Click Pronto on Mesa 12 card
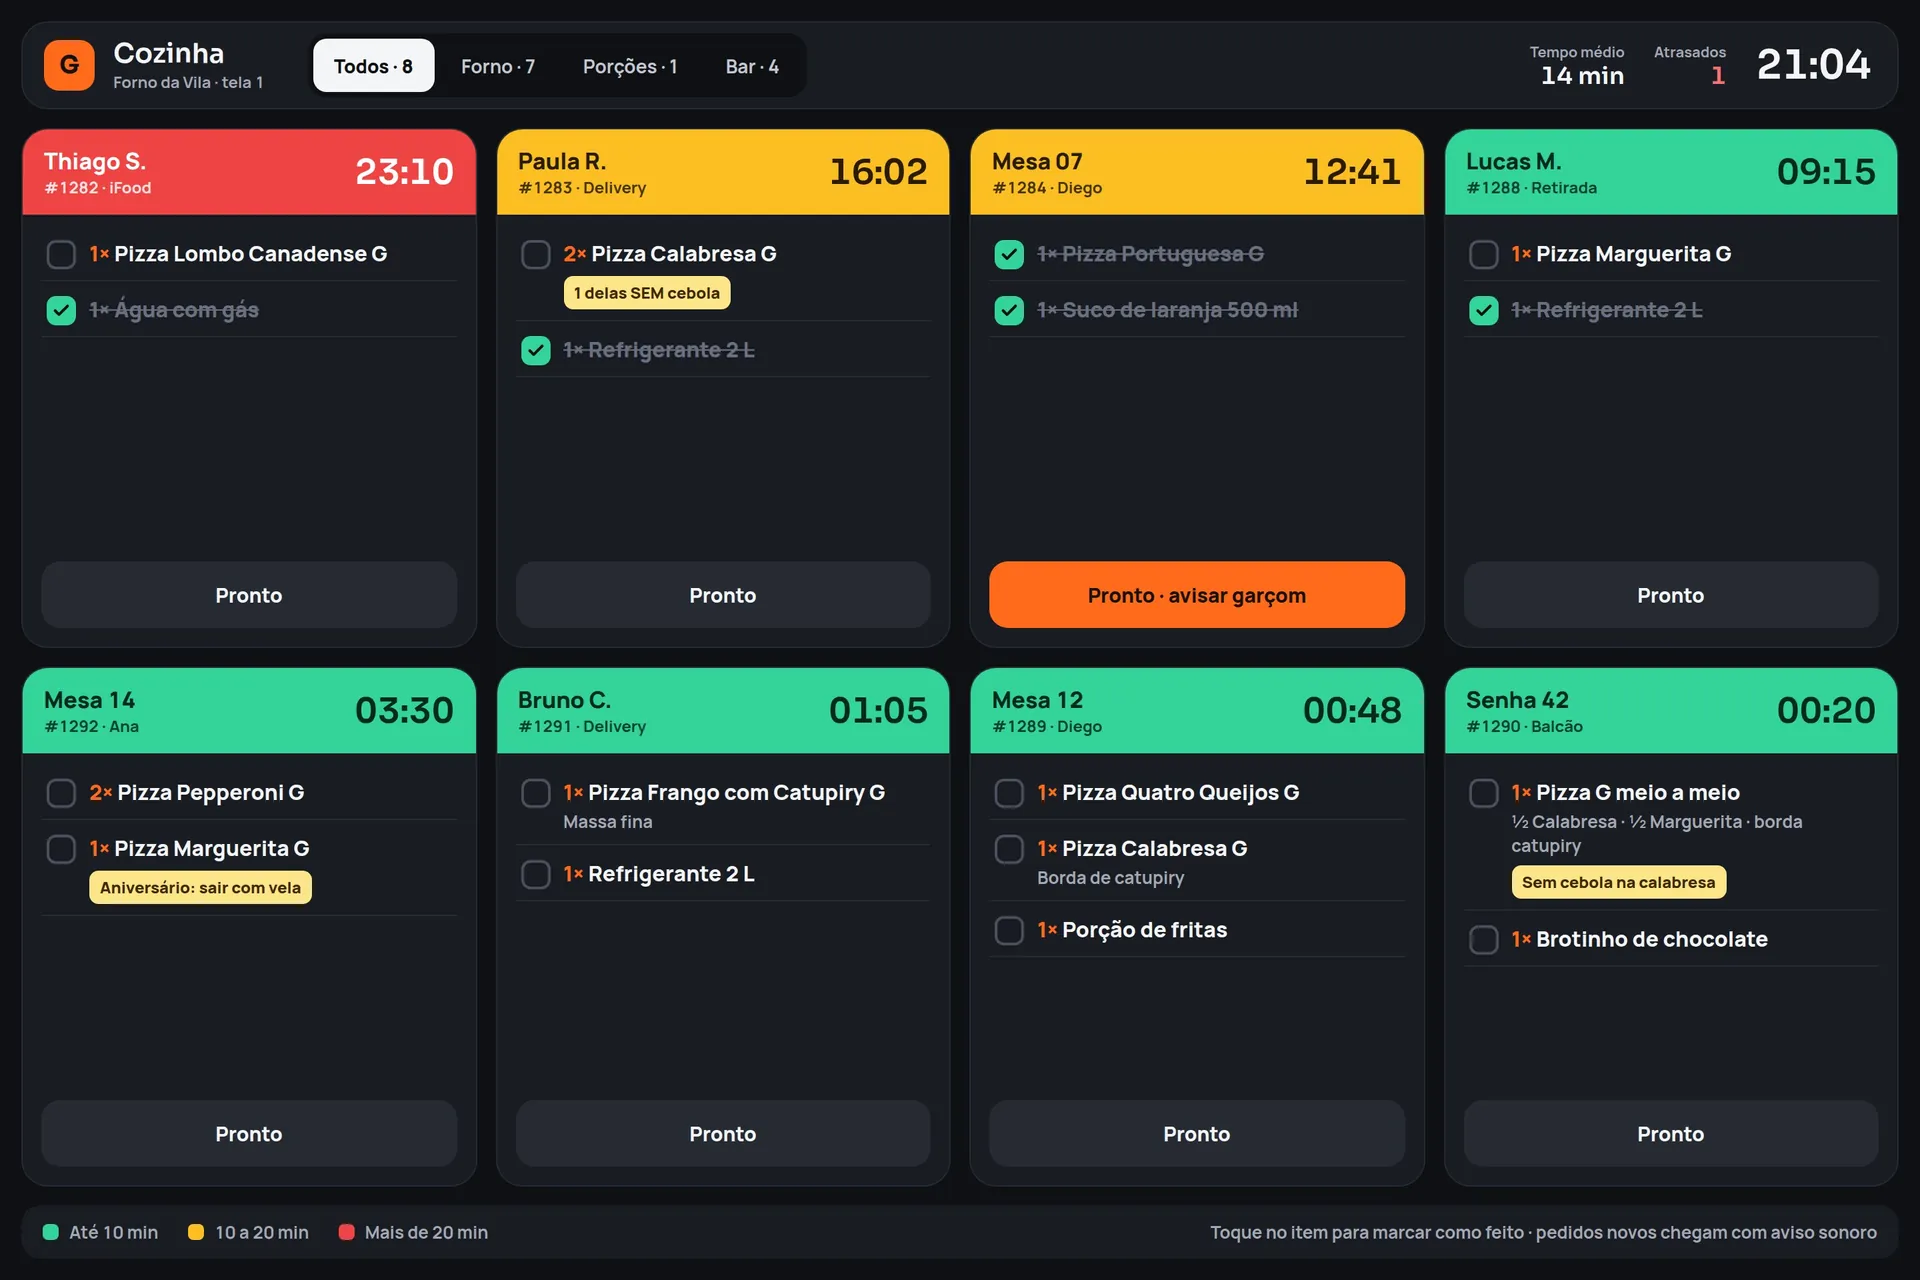Image resolution: width=1920 pixels, height=1280 pixels. coord(1197,1134)
